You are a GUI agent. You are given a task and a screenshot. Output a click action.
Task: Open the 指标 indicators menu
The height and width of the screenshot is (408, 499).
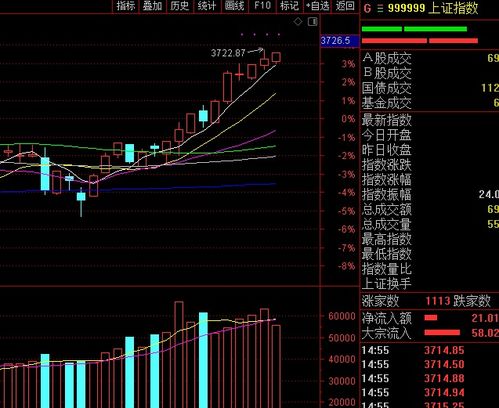126,6
